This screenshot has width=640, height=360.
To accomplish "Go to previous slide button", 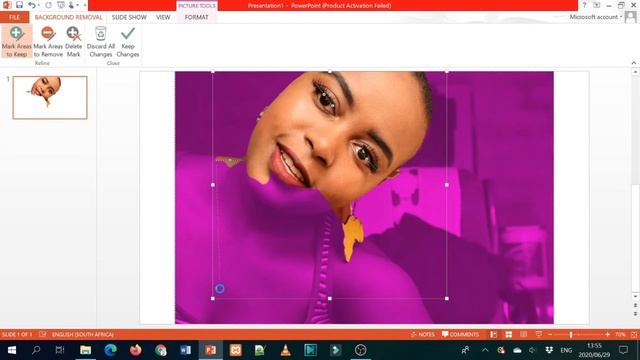I will (635, 305).
